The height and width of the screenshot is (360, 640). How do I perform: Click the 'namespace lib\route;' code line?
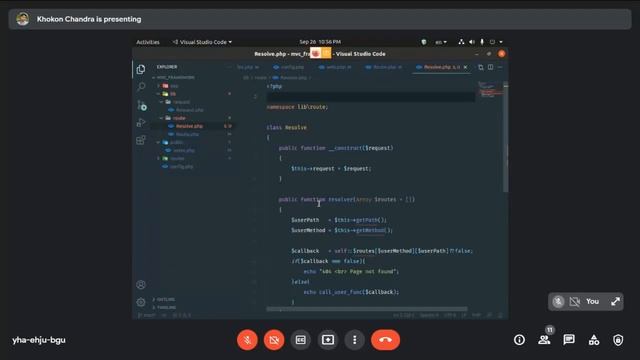pyautogui.click(x=297, y=107)
